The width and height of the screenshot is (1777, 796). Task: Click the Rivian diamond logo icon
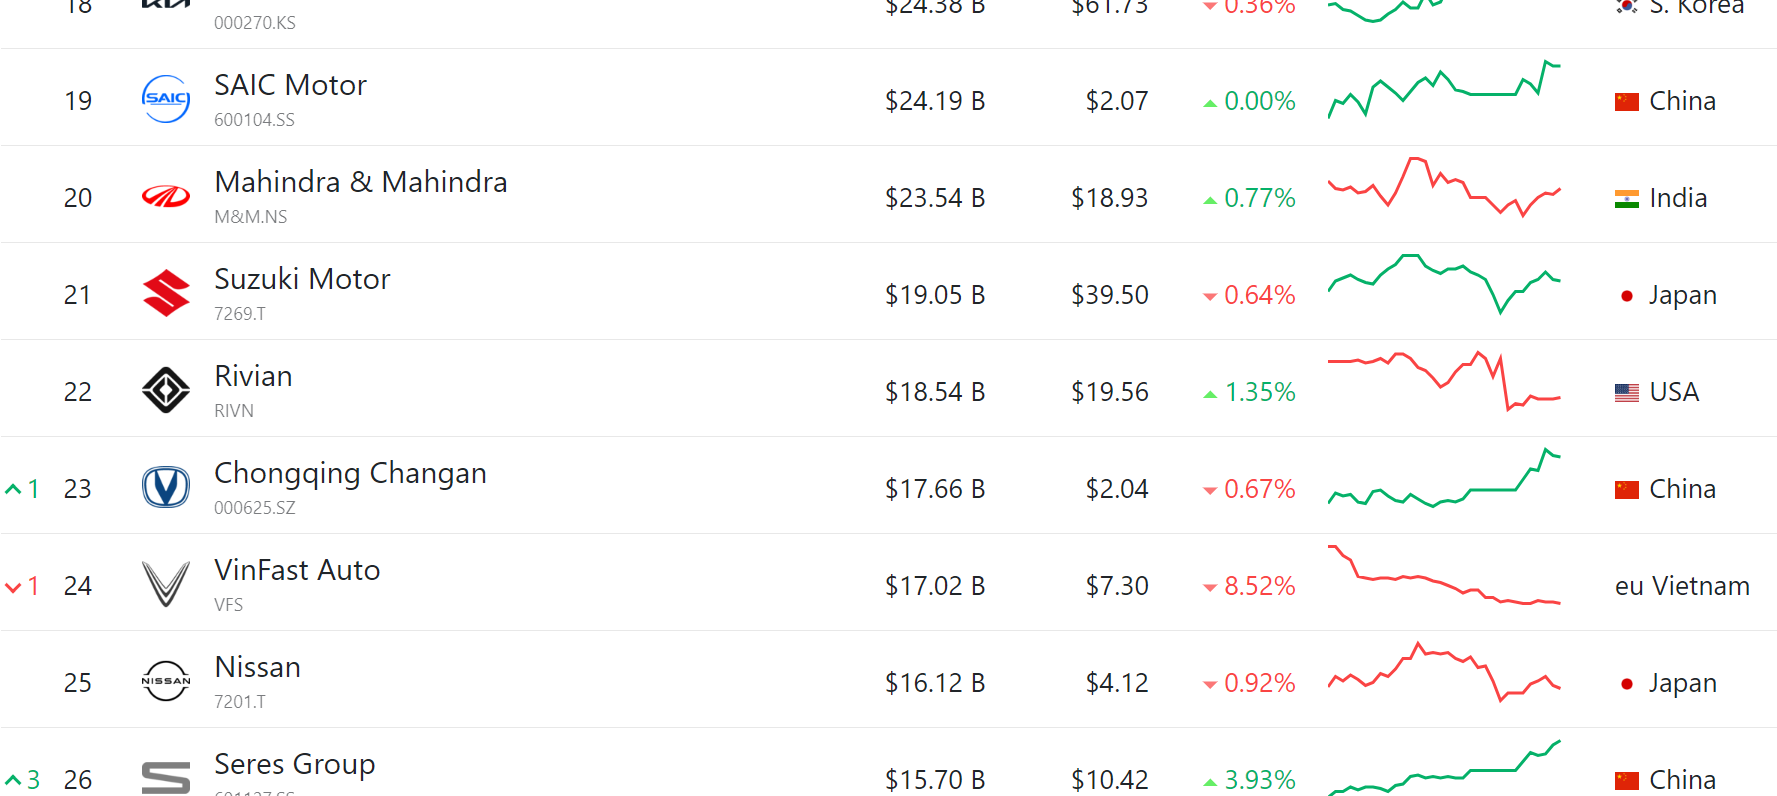[166, 390]
